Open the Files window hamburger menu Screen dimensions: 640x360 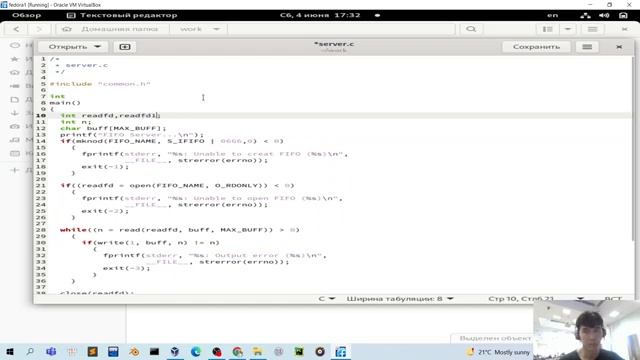[x=593, y=29]
